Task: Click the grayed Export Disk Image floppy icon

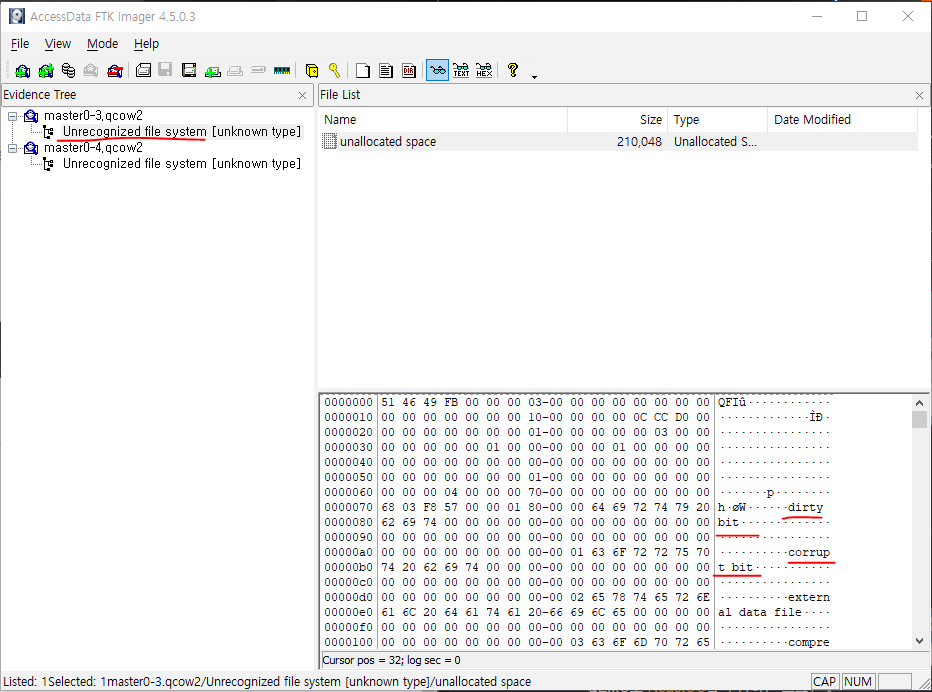Action: [x=165, y=70]
